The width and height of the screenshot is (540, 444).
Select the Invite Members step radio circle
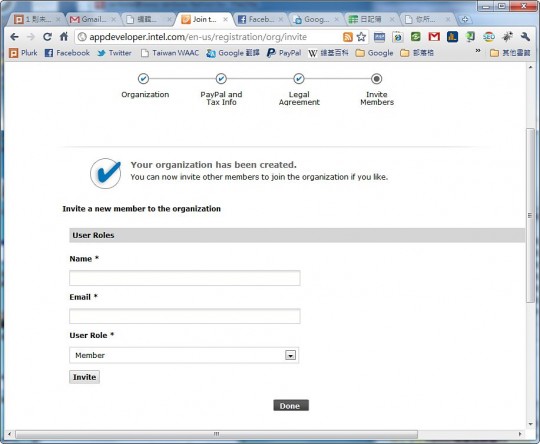[376, 79]
